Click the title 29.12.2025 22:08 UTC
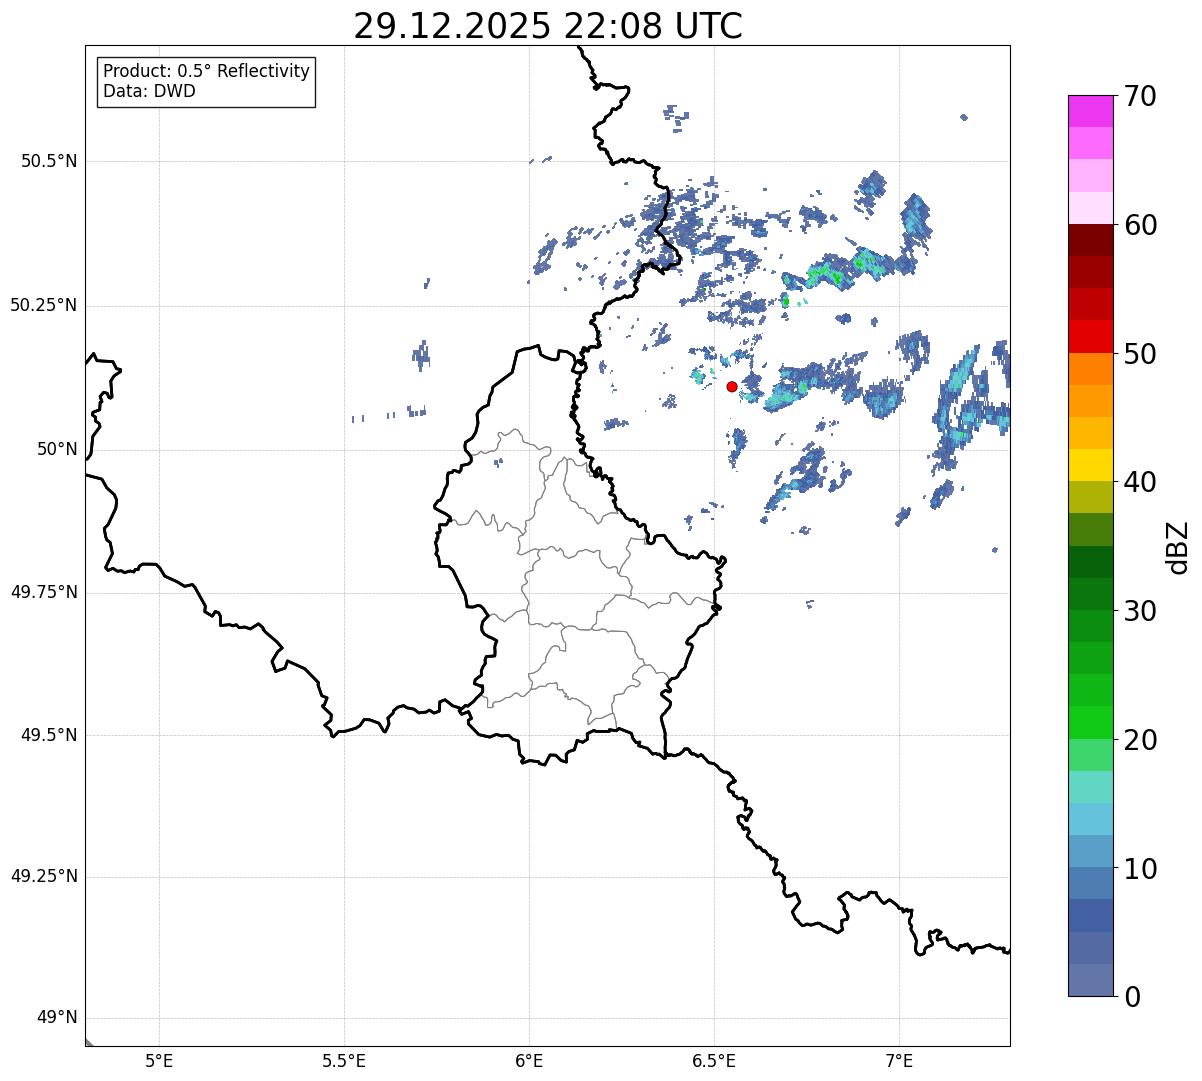Image resolution: width=1202 pixels, height=1081 pixels. point(548,25)
